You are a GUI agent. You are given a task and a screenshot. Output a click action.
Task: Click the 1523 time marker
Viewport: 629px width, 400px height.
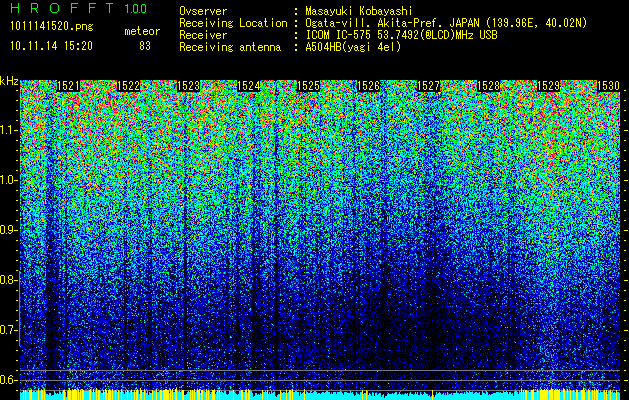tap(189, 86)
